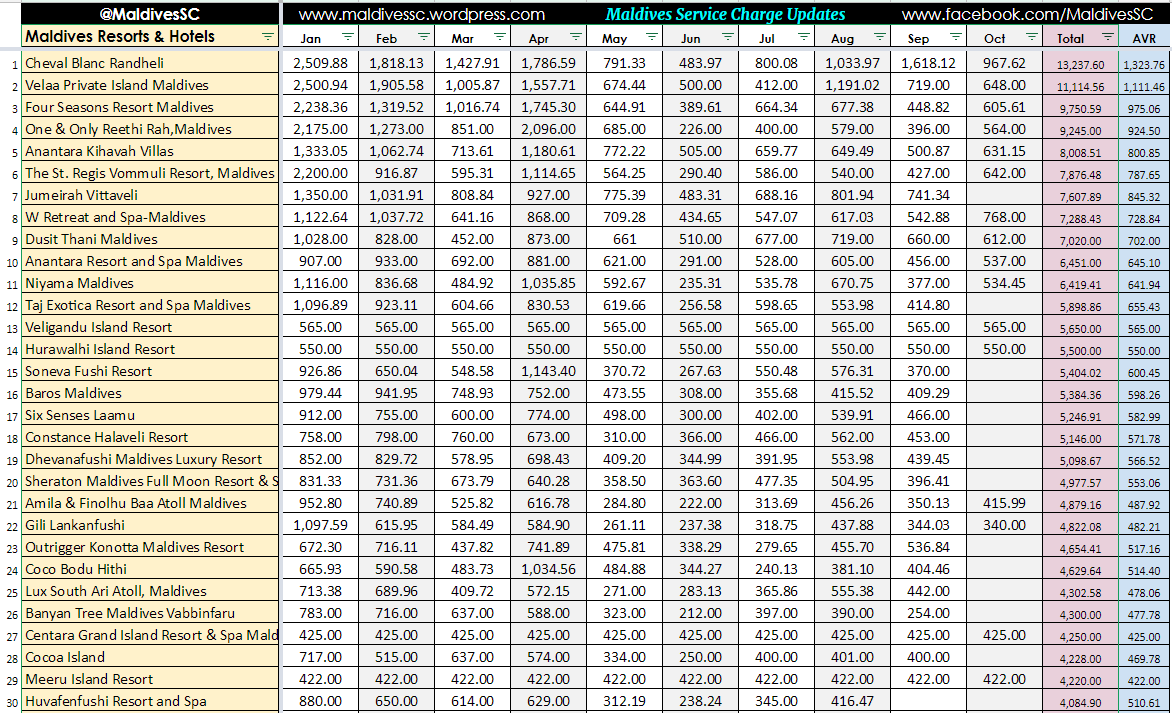Select Cheval Blanc Jan value 2,509.88
This screenshot has height=713, width=1172.
coord(320,63)
